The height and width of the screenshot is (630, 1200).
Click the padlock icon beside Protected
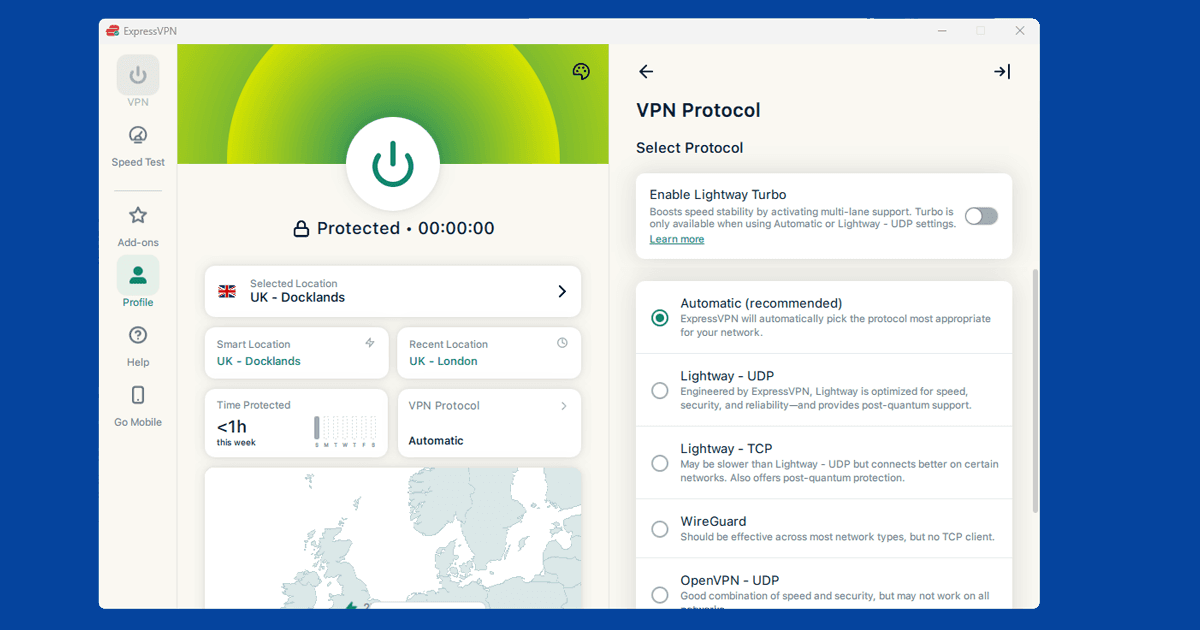pos(301,229)
